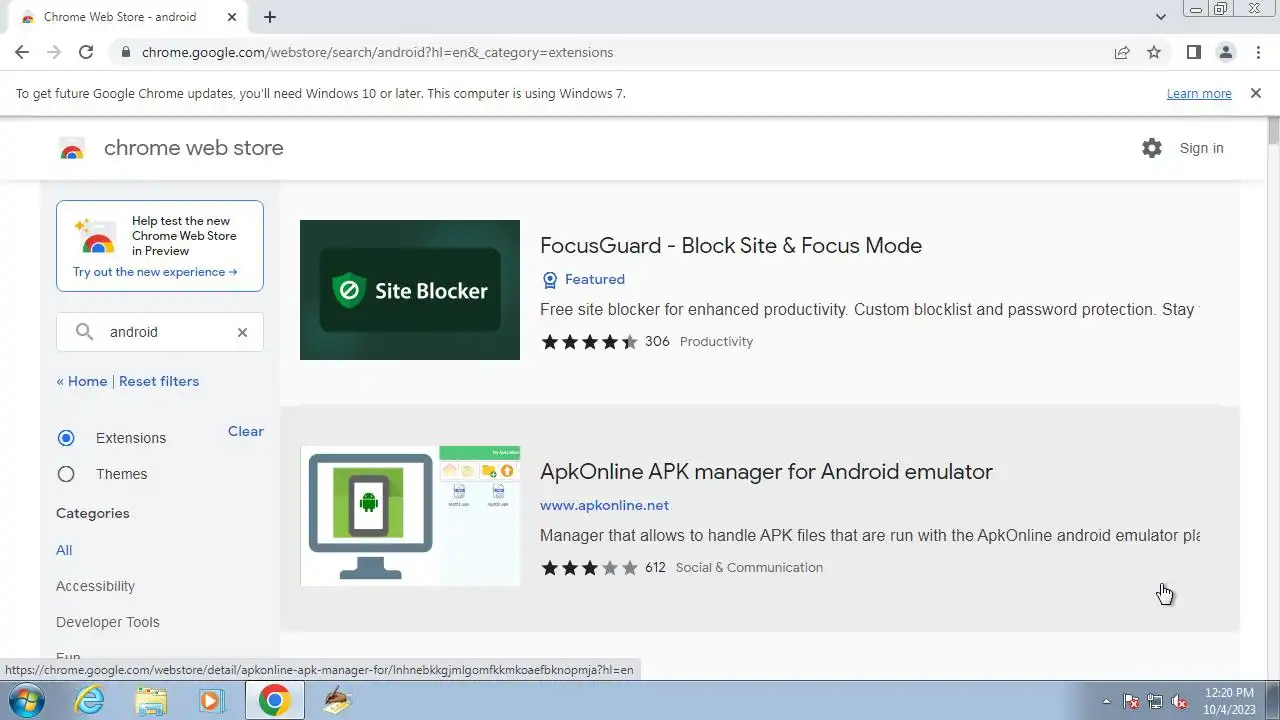Show hidden system tray icons
This screenshot has width=1280, height=720.
tap(1106, 702)
